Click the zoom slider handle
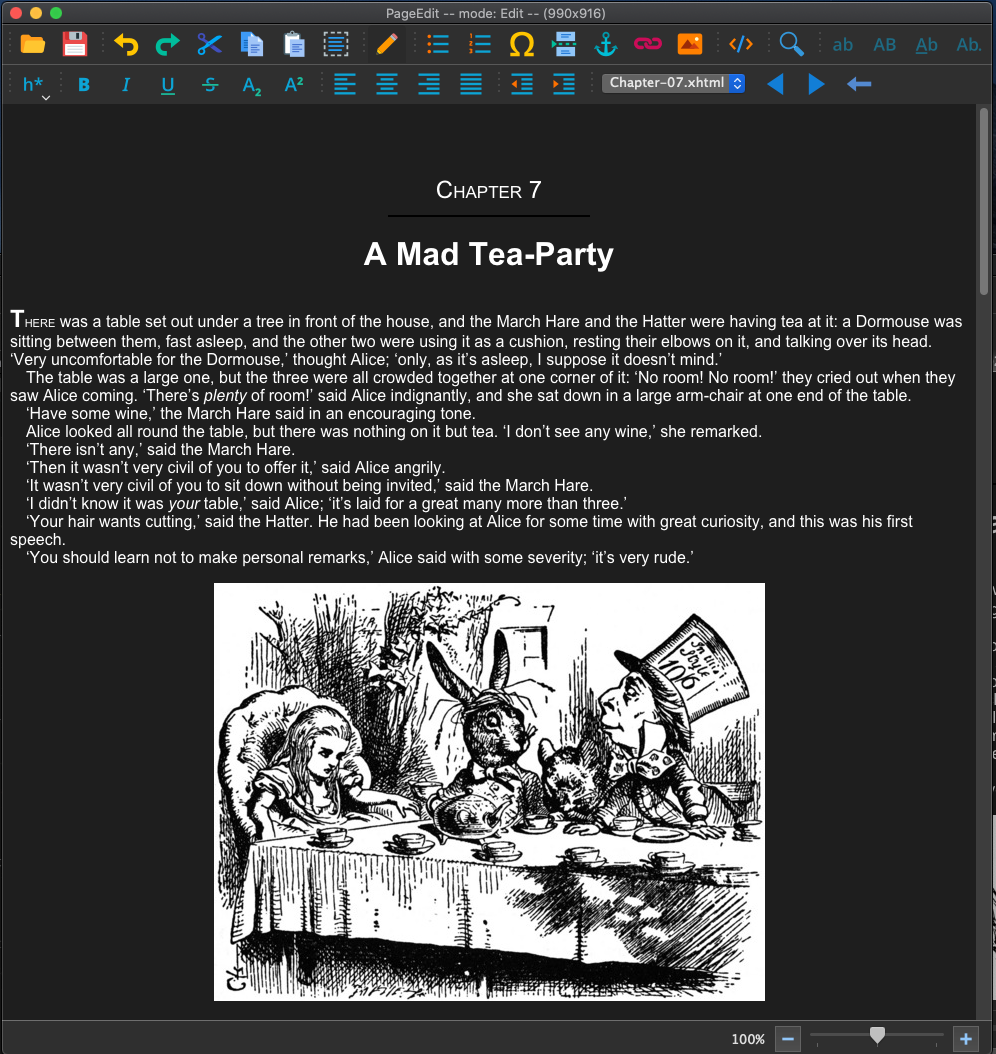The height and width of the screenshot is (1054, 996). [877, 1035]
